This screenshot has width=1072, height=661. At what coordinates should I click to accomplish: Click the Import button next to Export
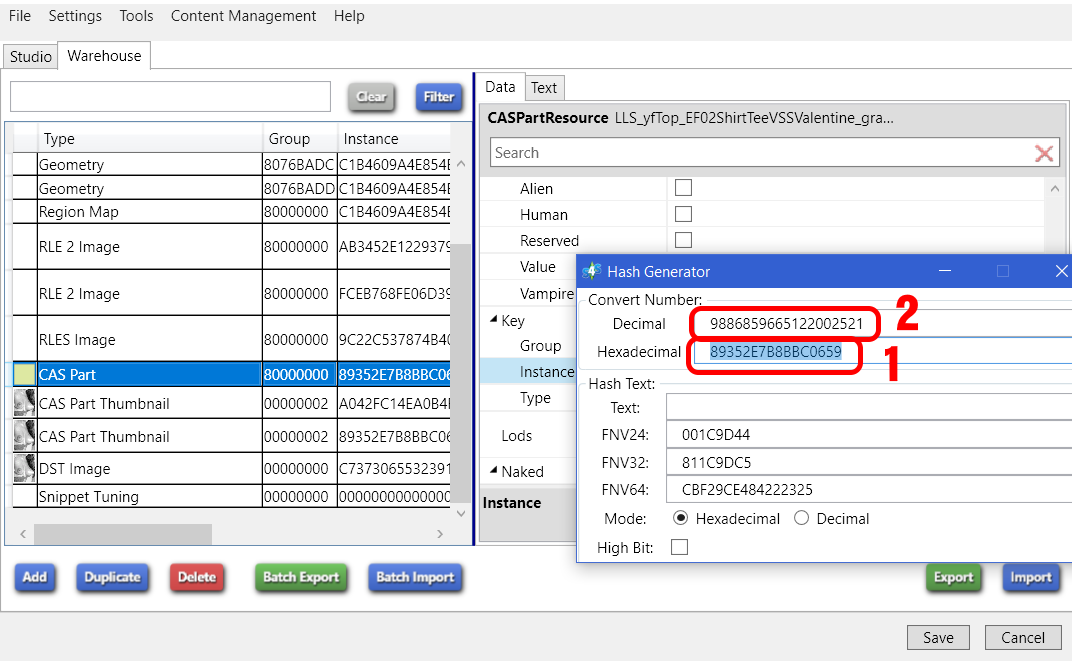[1031, 577]
